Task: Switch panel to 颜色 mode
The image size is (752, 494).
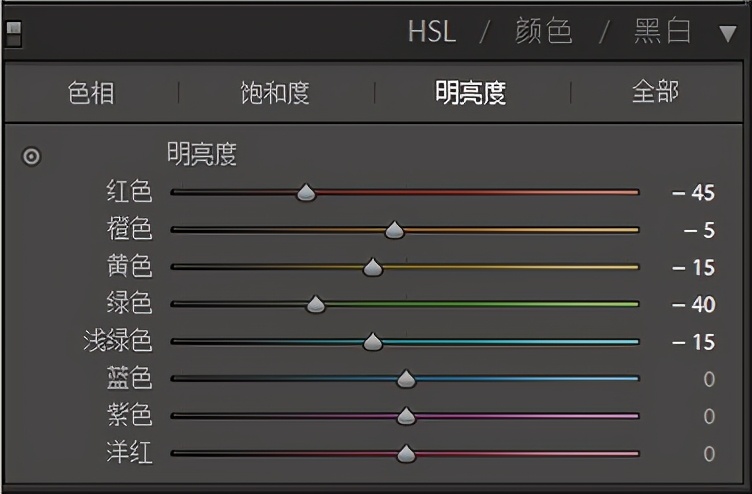Action: tap(543, 32)
